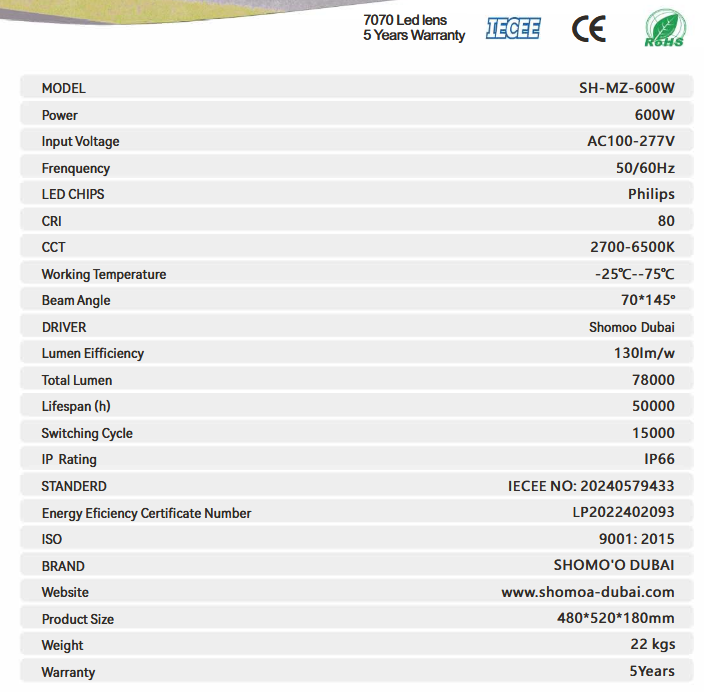Click the 5 Years Warranty heading text

413,36
